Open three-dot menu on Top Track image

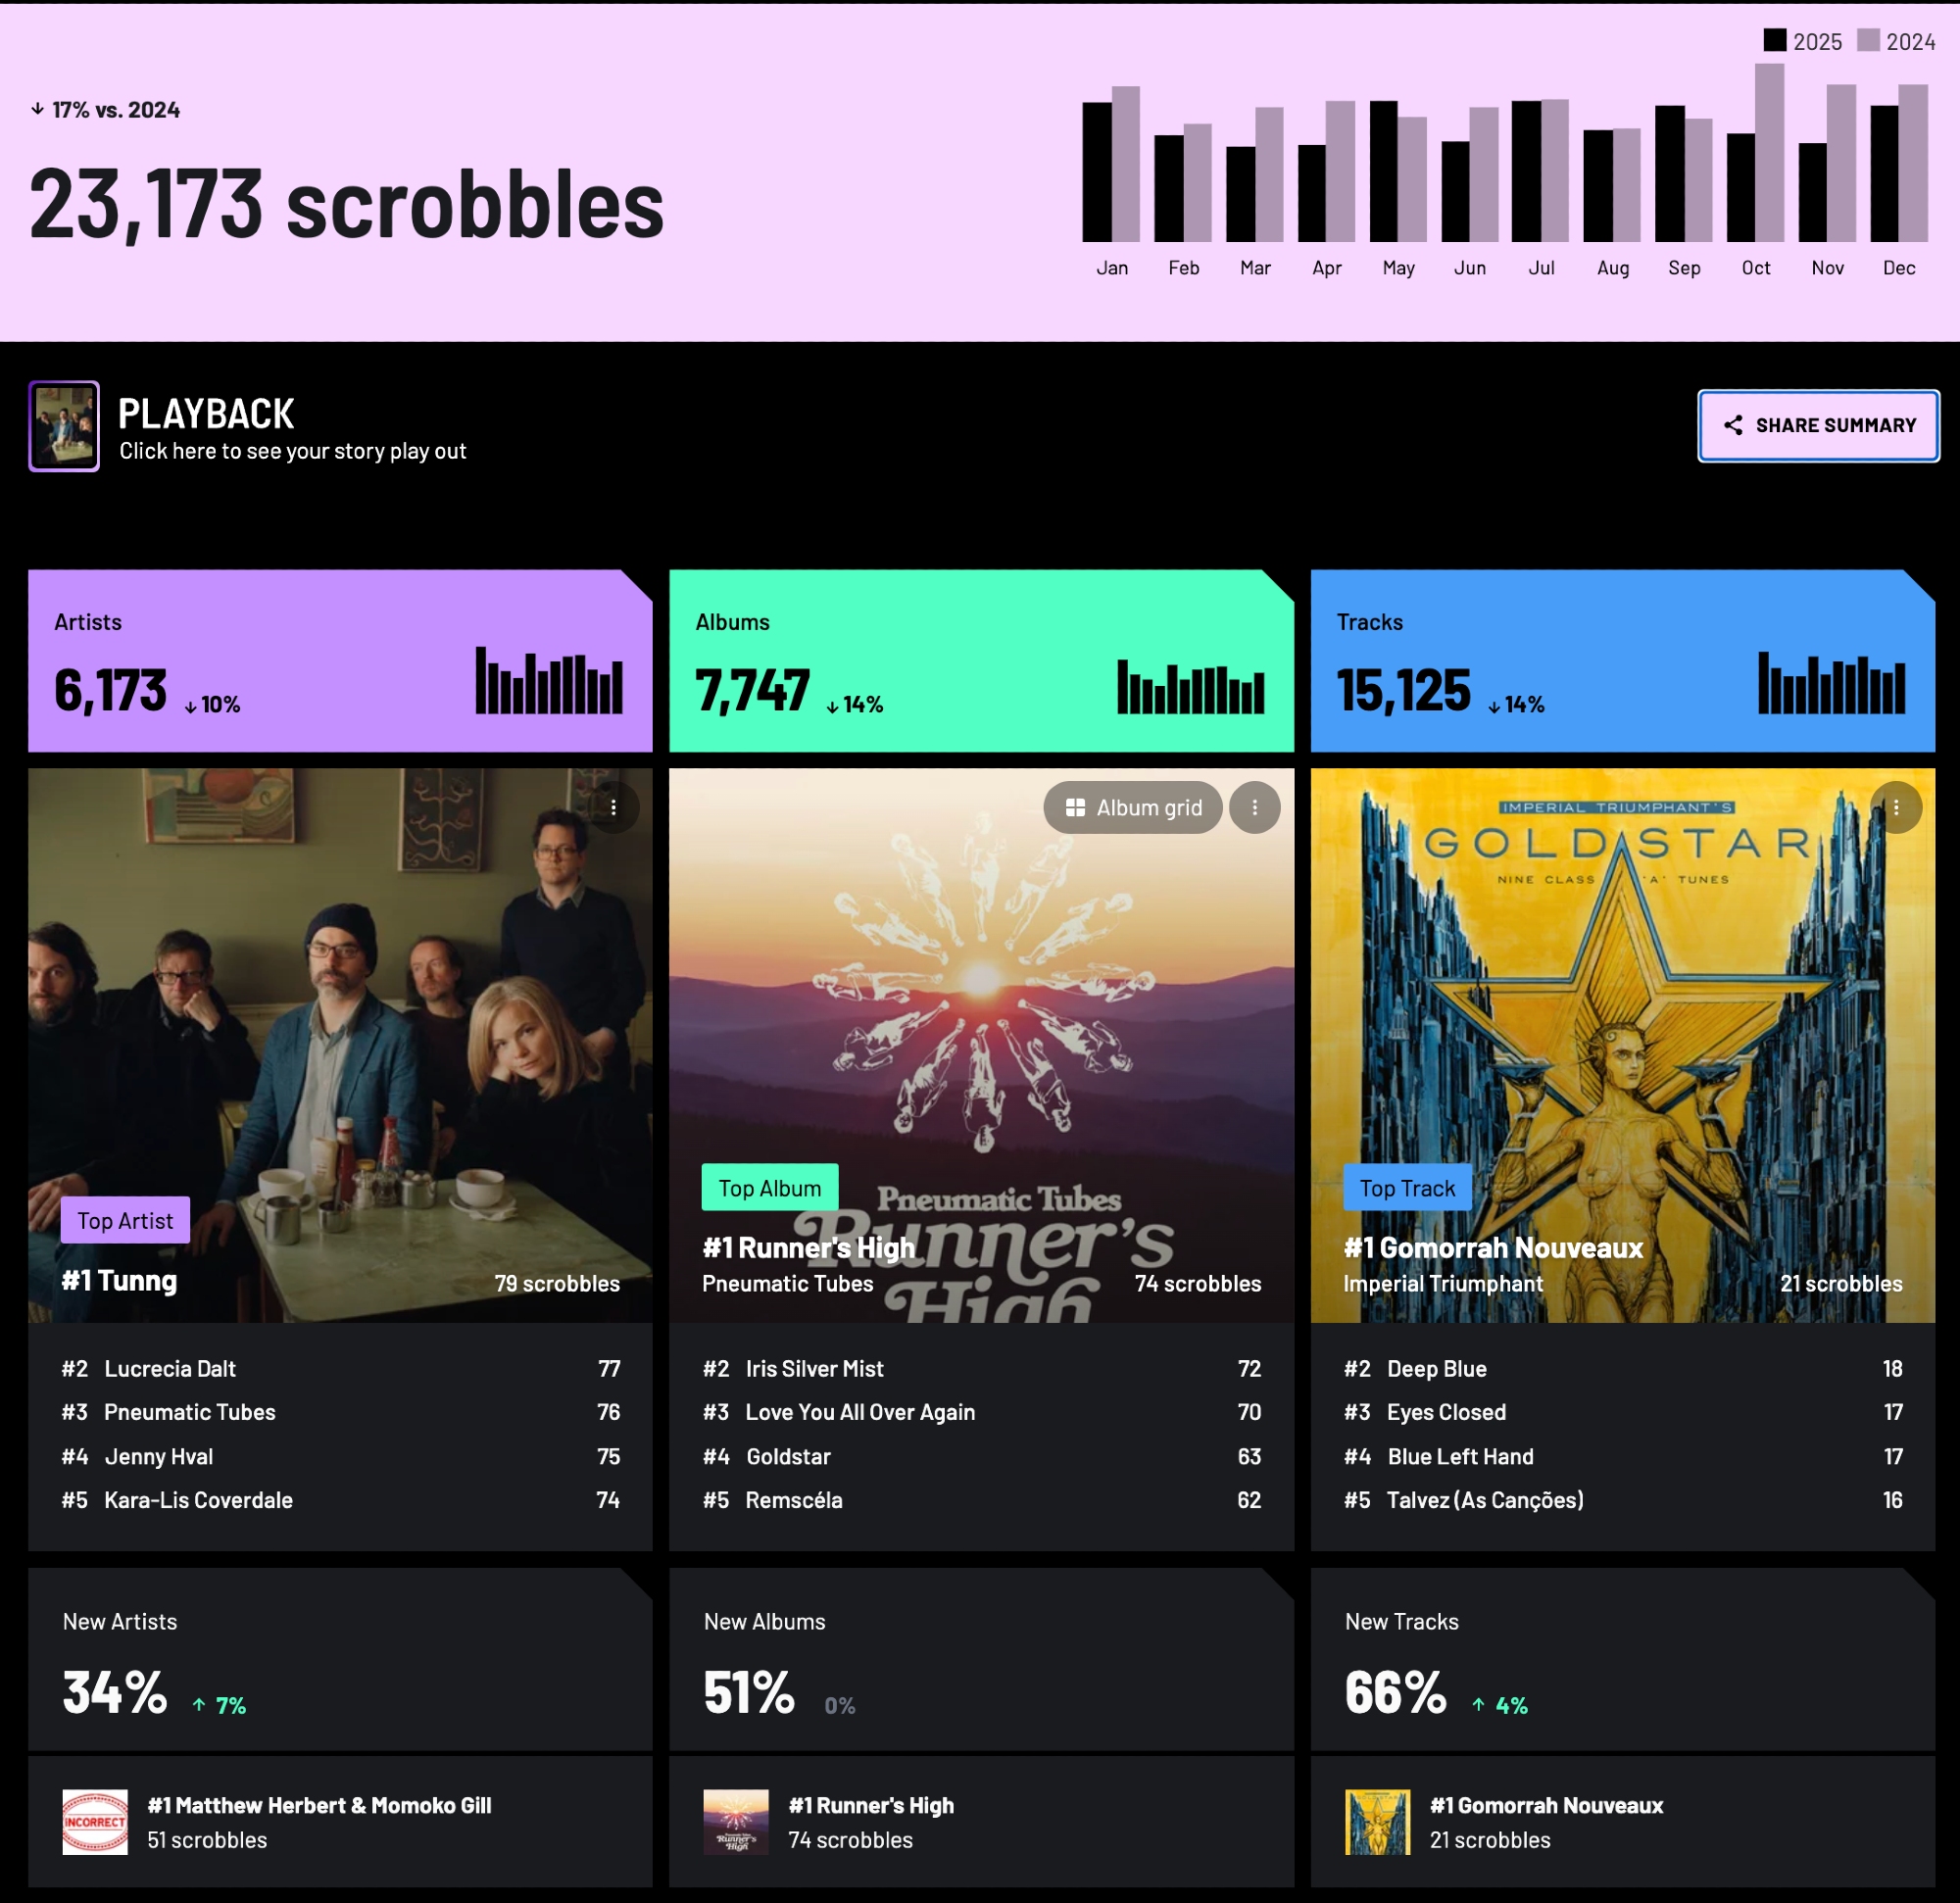tap(1895, 807)
